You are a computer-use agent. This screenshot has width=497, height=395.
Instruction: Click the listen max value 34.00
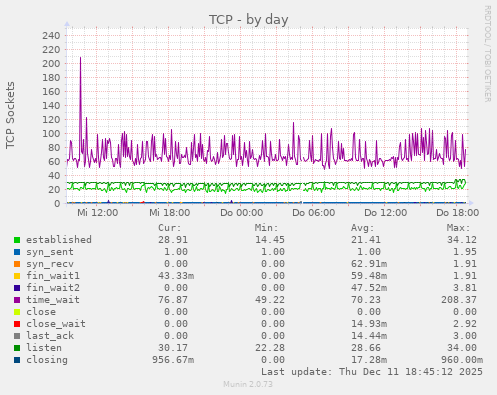462,348
